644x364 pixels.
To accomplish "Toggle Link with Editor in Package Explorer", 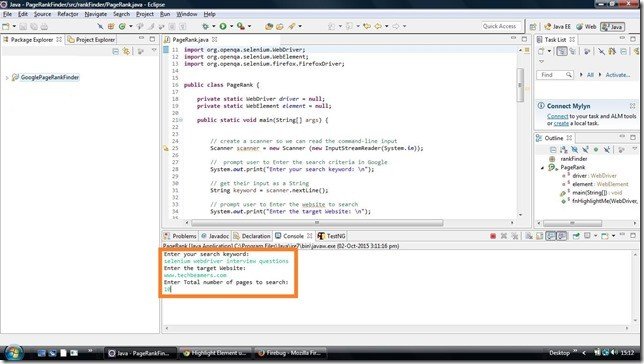I will [126, 51].
